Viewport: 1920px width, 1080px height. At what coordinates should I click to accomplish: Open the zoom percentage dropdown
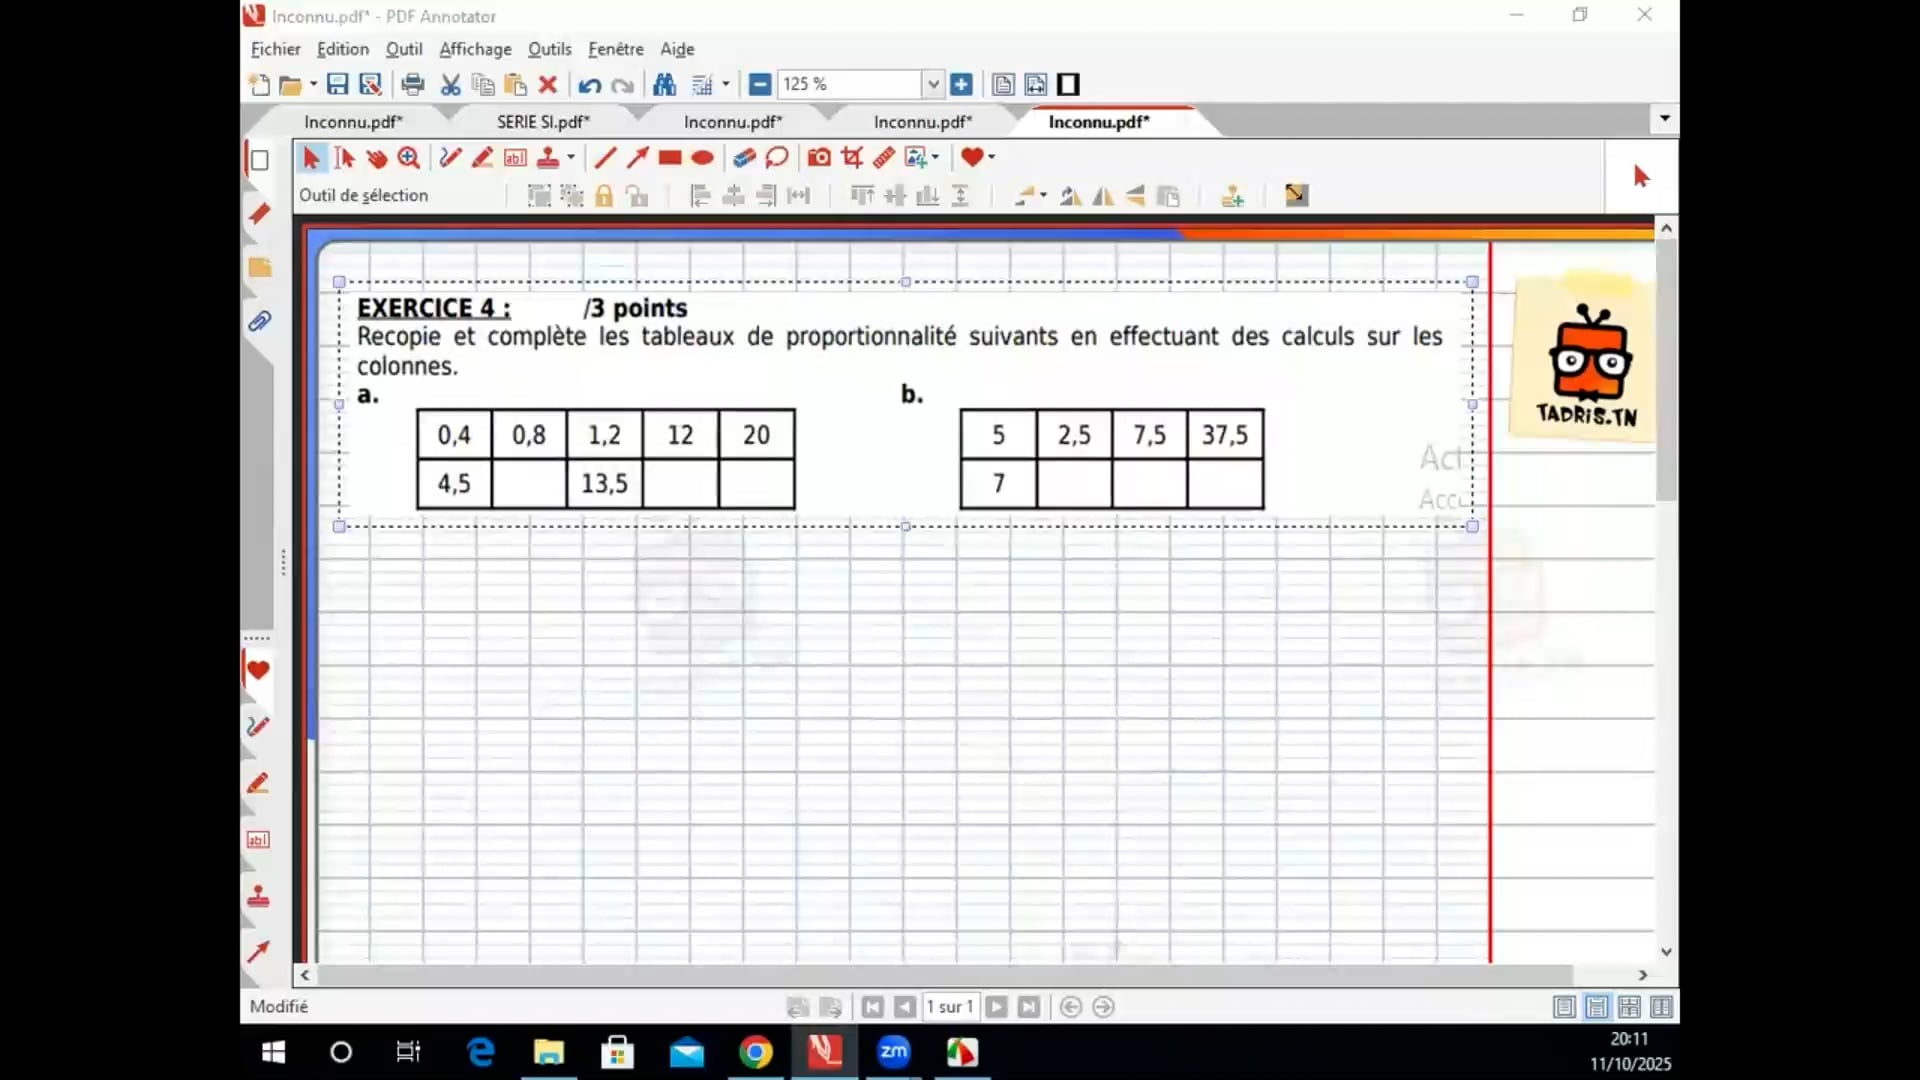[932, 84]
